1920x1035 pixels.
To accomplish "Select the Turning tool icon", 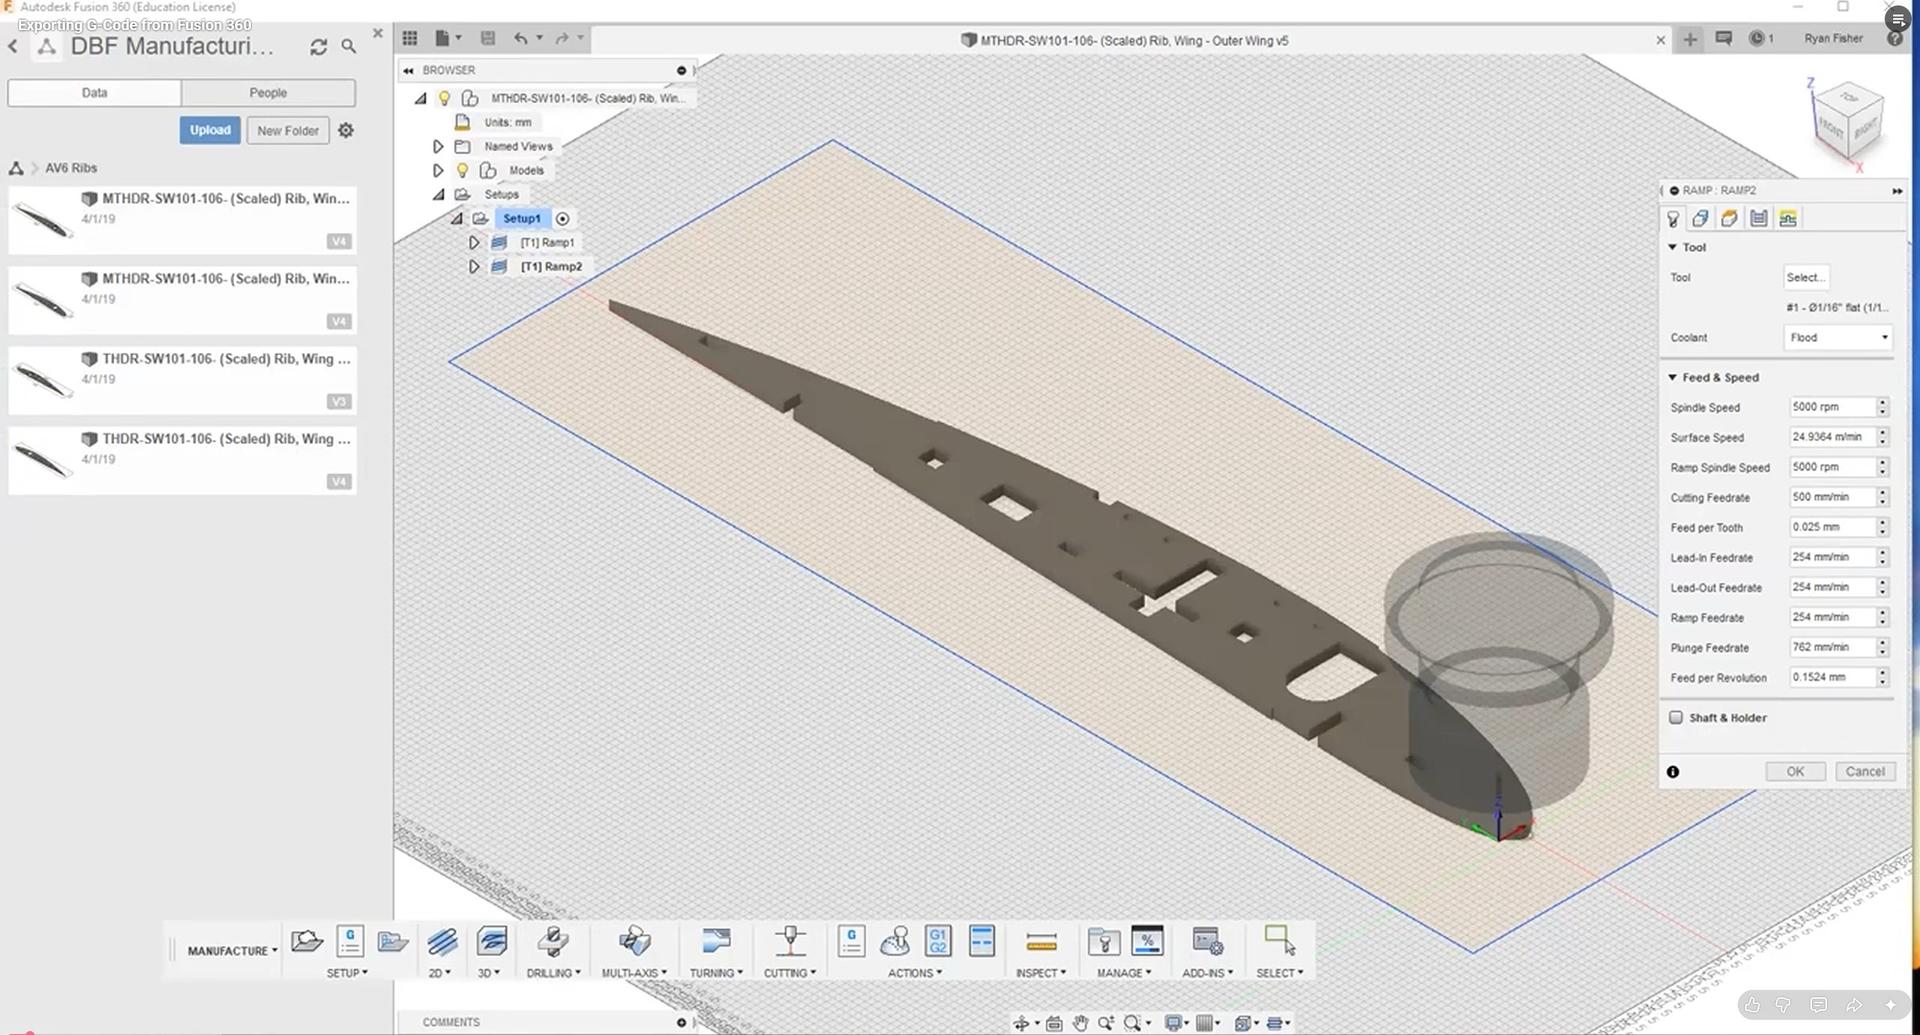I will pyautogui.click(x=715, y=940).
